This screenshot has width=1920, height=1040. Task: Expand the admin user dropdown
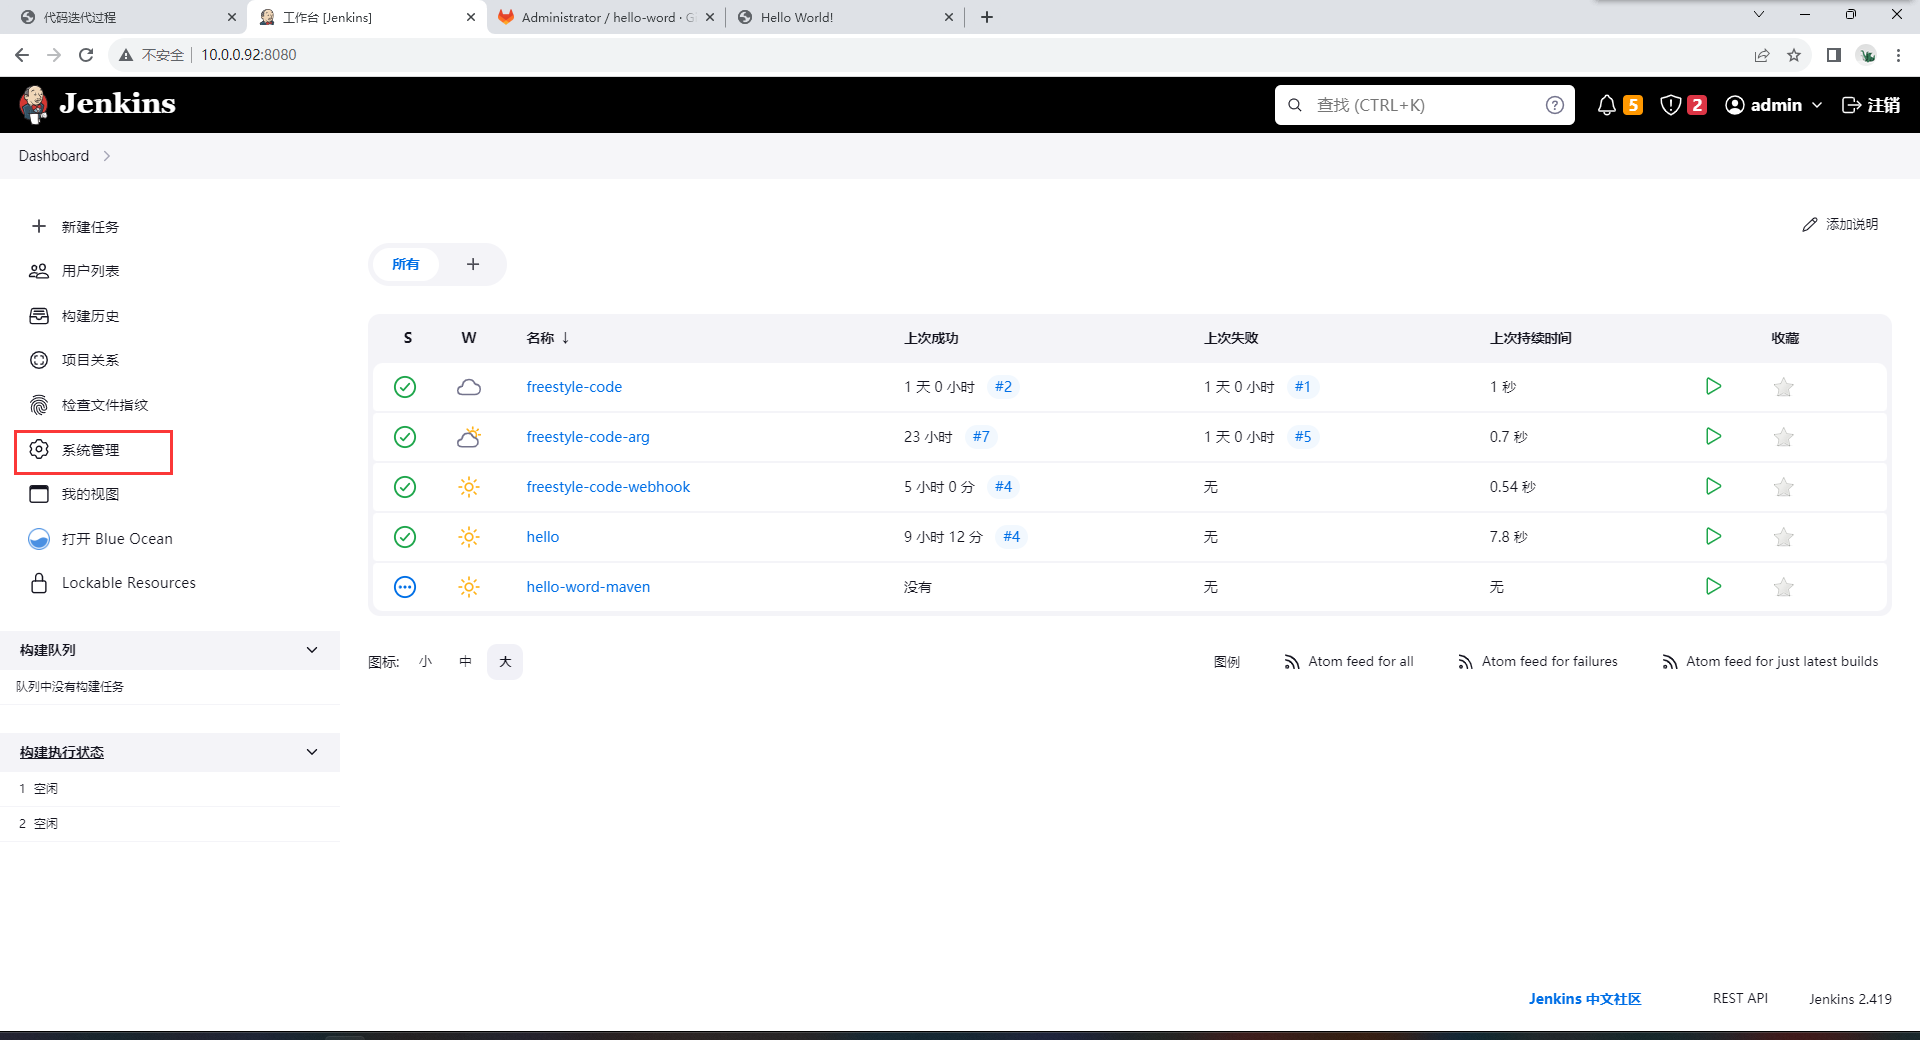tap(1774, 105)
